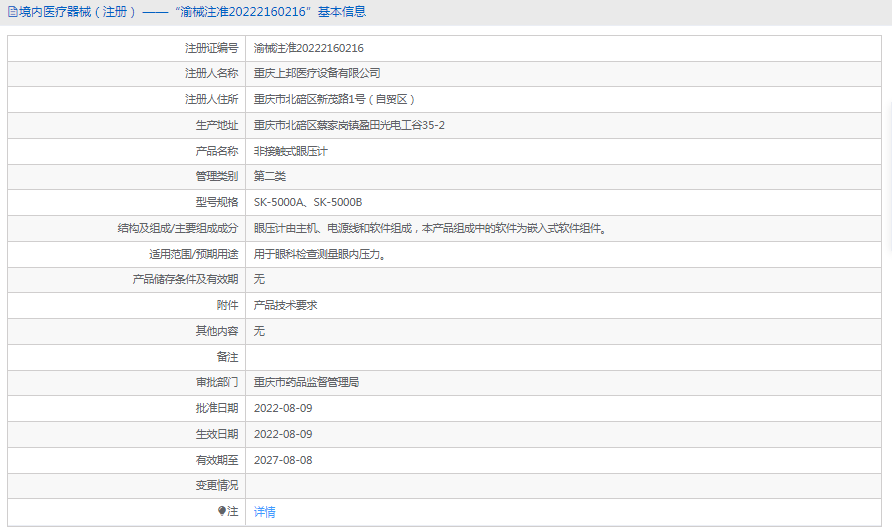Click 无 value in 产品储存条件及有效期 row
Image resolution: width=892 pixels, height=530 pixels.
259,279
